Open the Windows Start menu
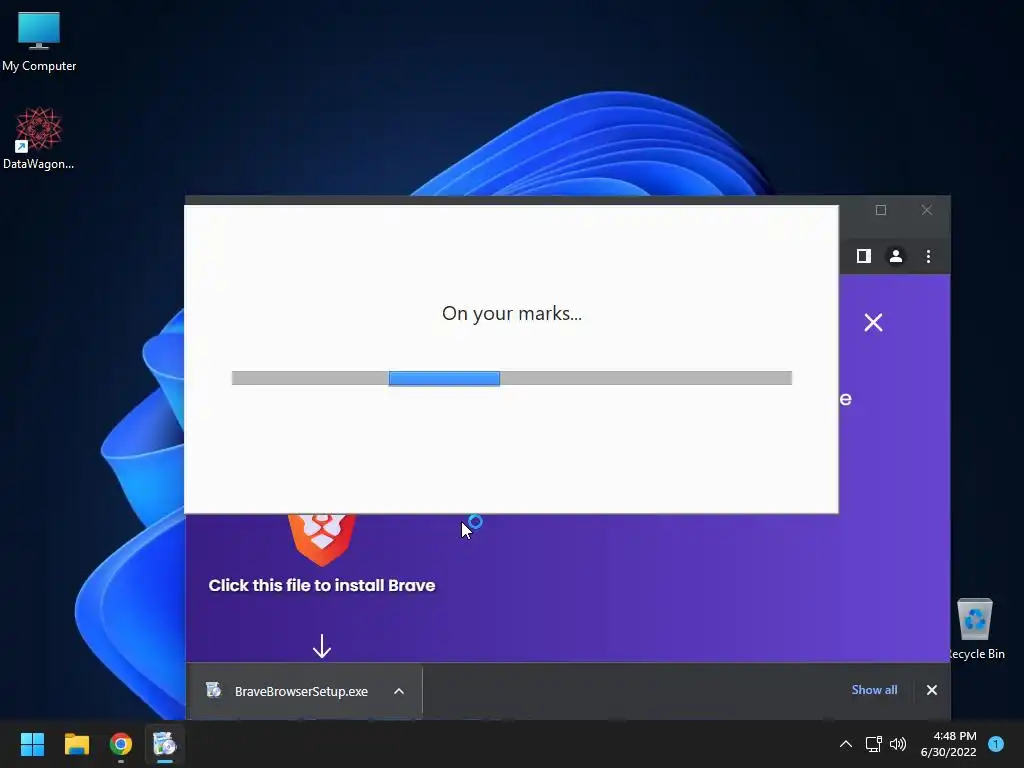 coord(32,744)
